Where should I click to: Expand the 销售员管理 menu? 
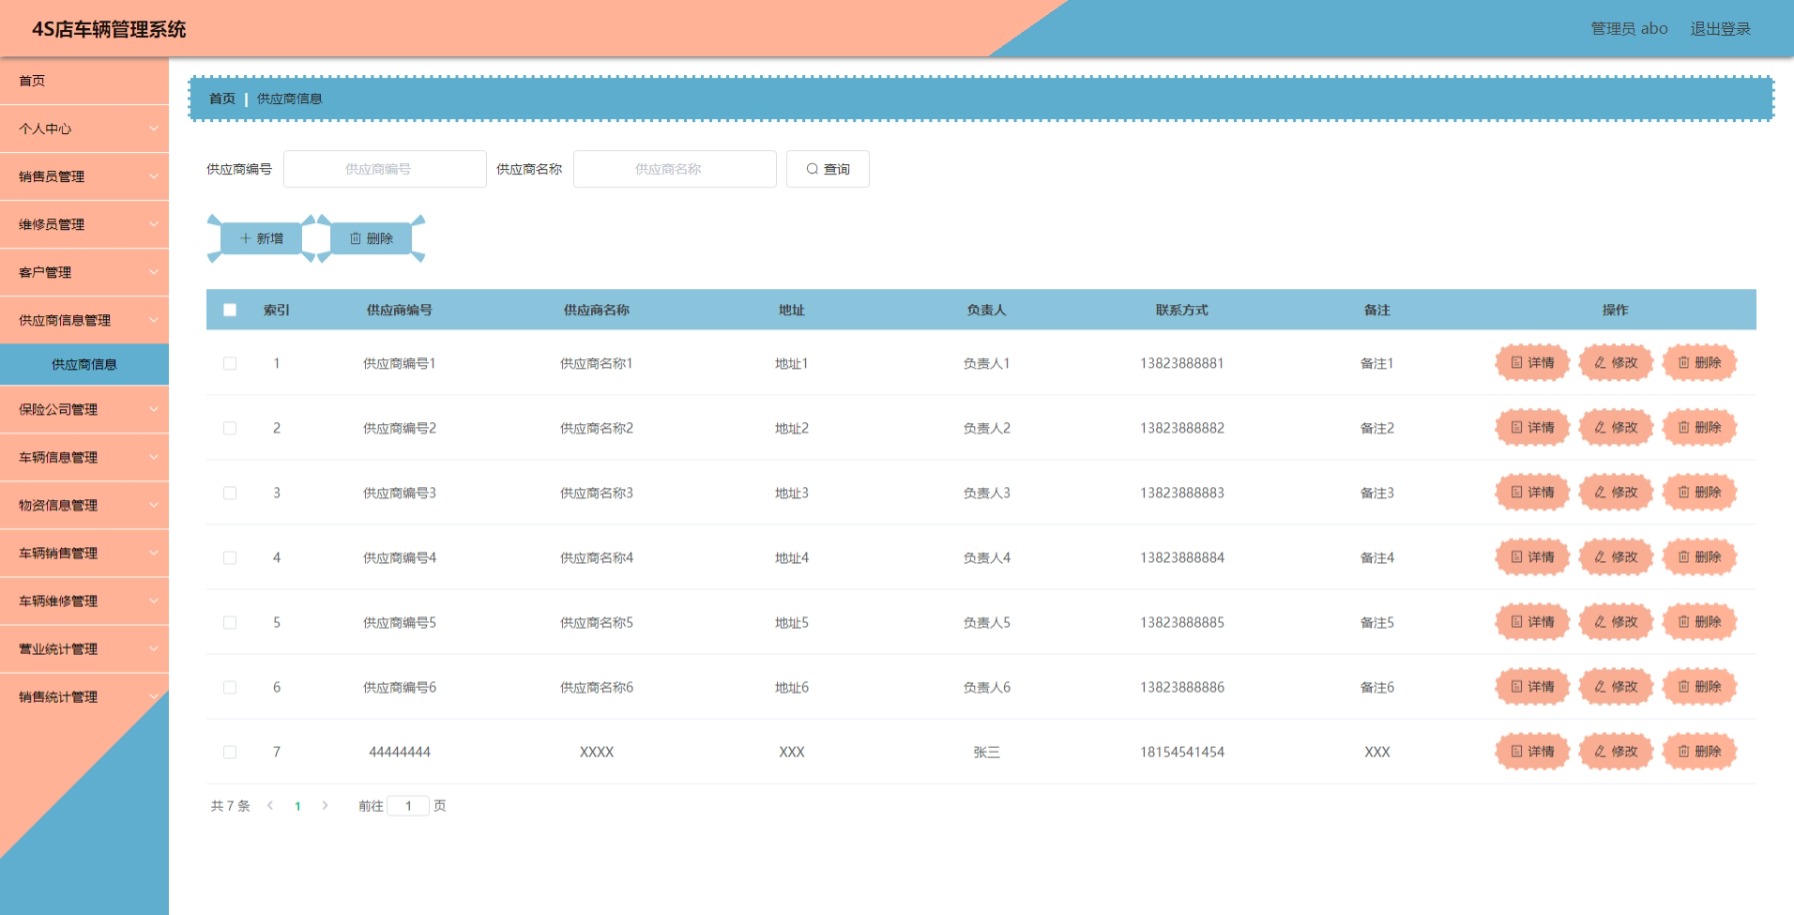[84, 177]
